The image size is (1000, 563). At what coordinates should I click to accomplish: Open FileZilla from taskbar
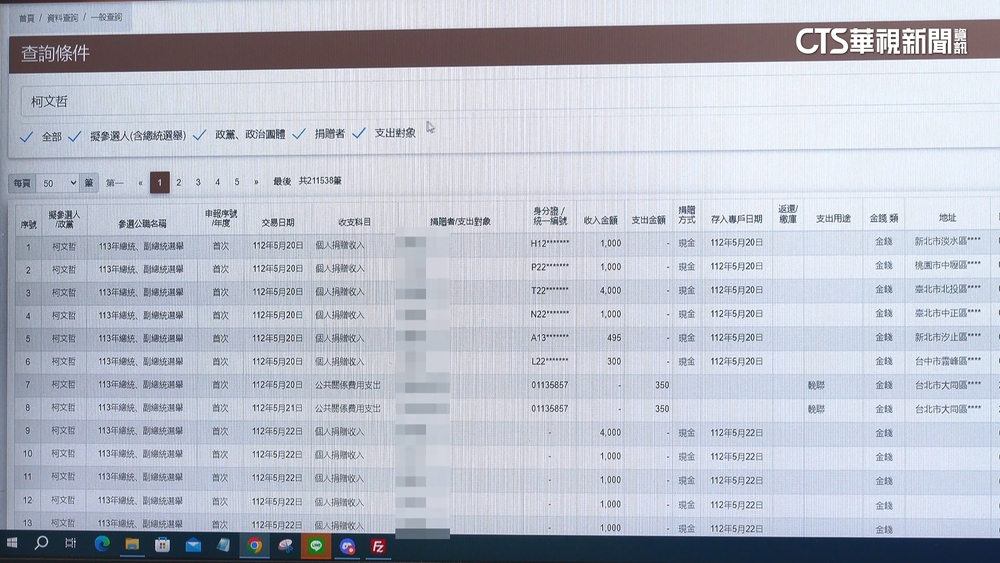point(378,546)
